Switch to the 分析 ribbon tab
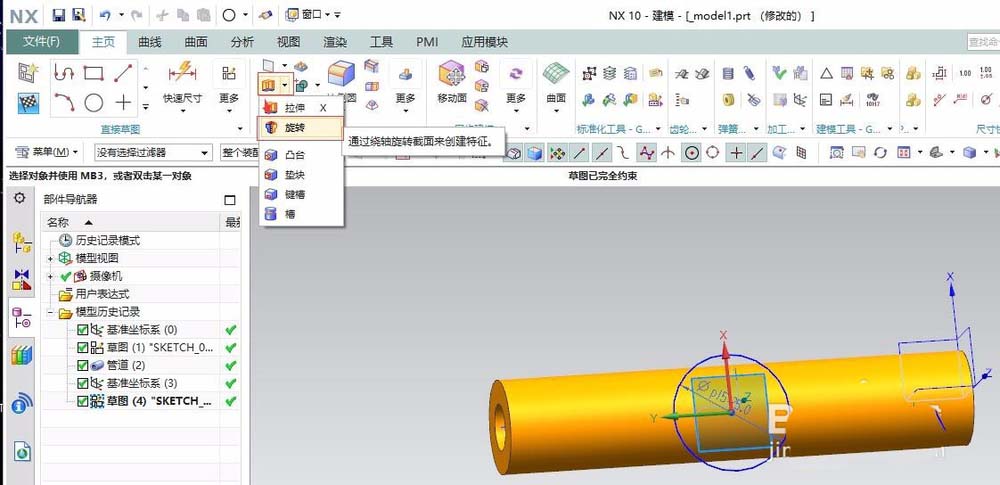Viewport: 1000px width, 485px height. [x=242, y=43]
